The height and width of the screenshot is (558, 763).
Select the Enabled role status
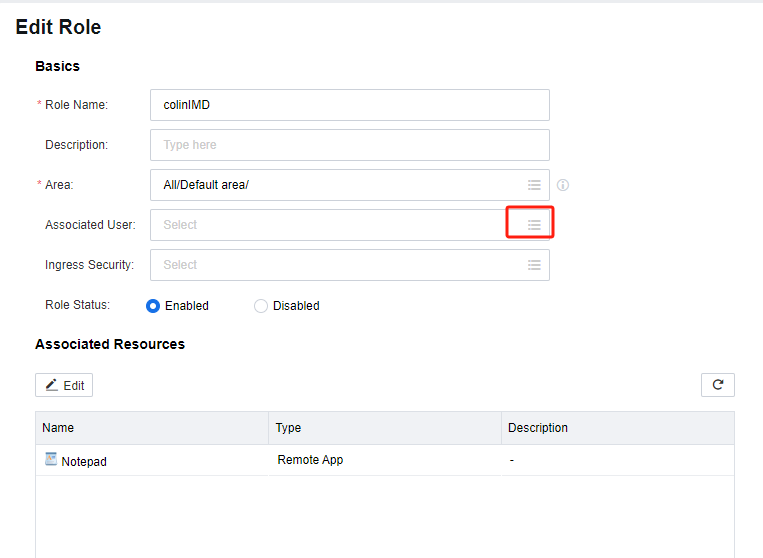153,306
